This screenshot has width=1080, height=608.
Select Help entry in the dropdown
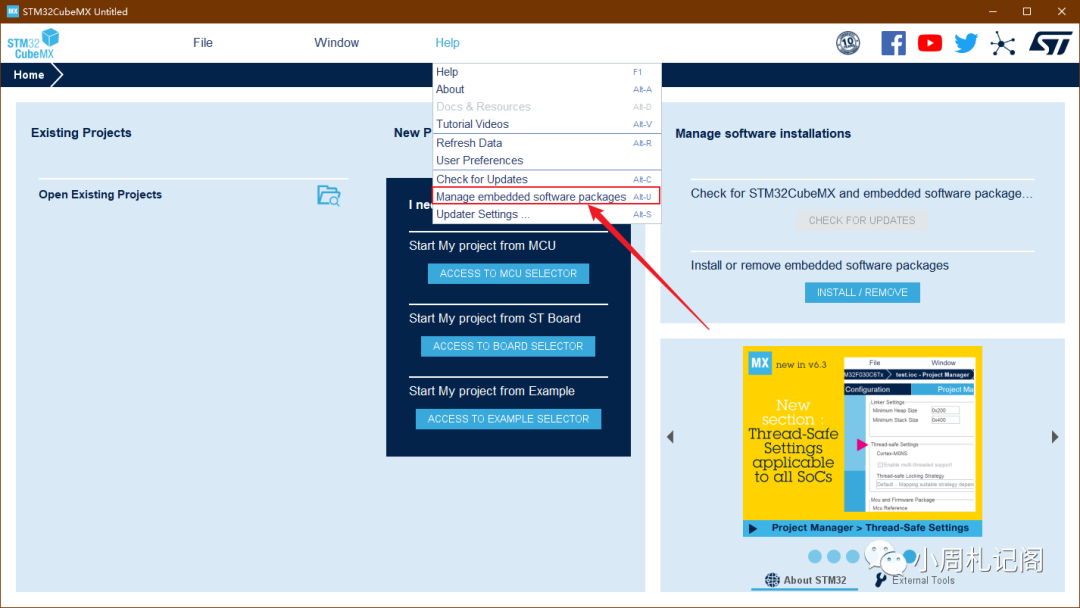tap(547, 72)
